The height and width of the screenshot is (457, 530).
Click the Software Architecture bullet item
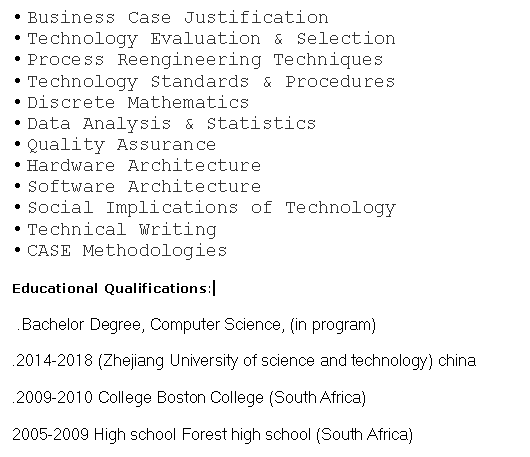(x=144, y=187)
